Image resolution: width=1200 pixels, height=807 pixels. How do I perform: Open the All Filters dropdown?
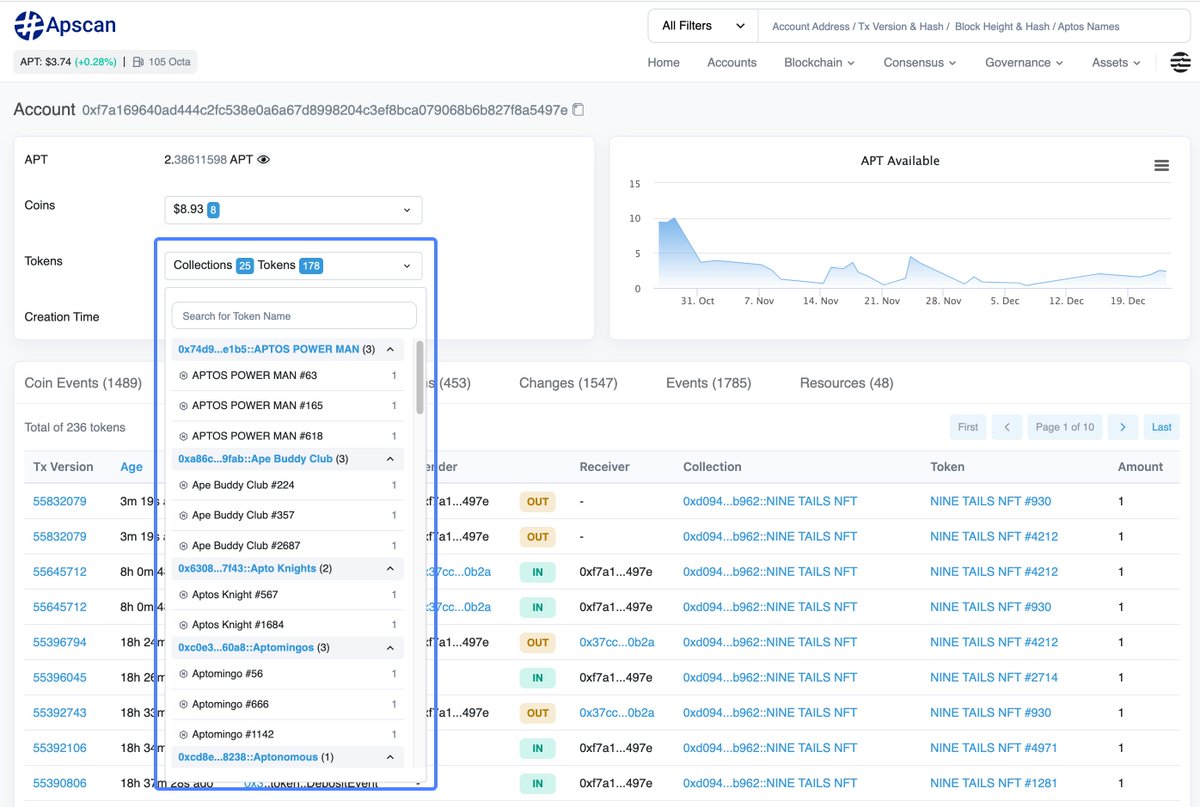tap(703, 26)
